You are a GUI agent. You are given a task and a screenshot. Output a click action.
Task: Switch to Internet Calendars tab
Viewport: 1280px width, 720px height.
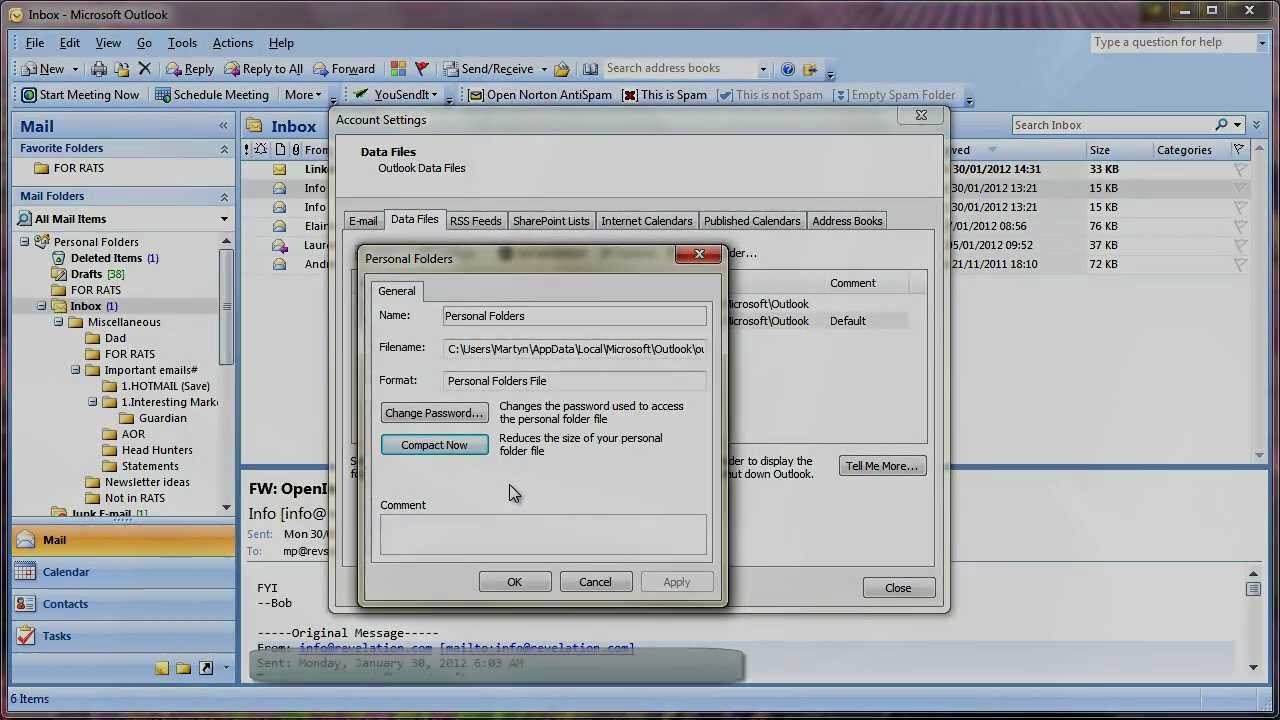pyautogui.click(x=647, y=221)
